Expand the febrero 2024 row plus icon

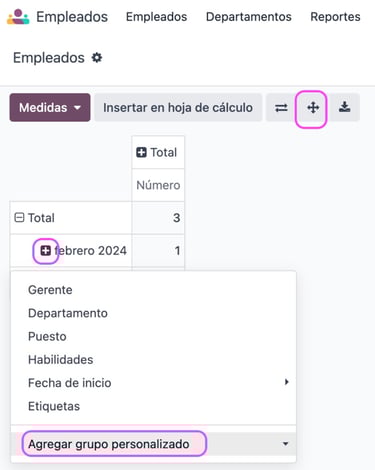[x=46, y=250]
